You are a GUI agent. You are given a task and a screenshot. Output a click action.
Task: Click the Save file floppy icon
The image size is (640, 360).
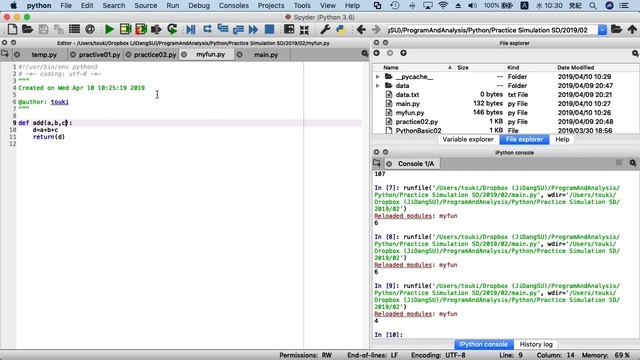[x=43, y=29]
